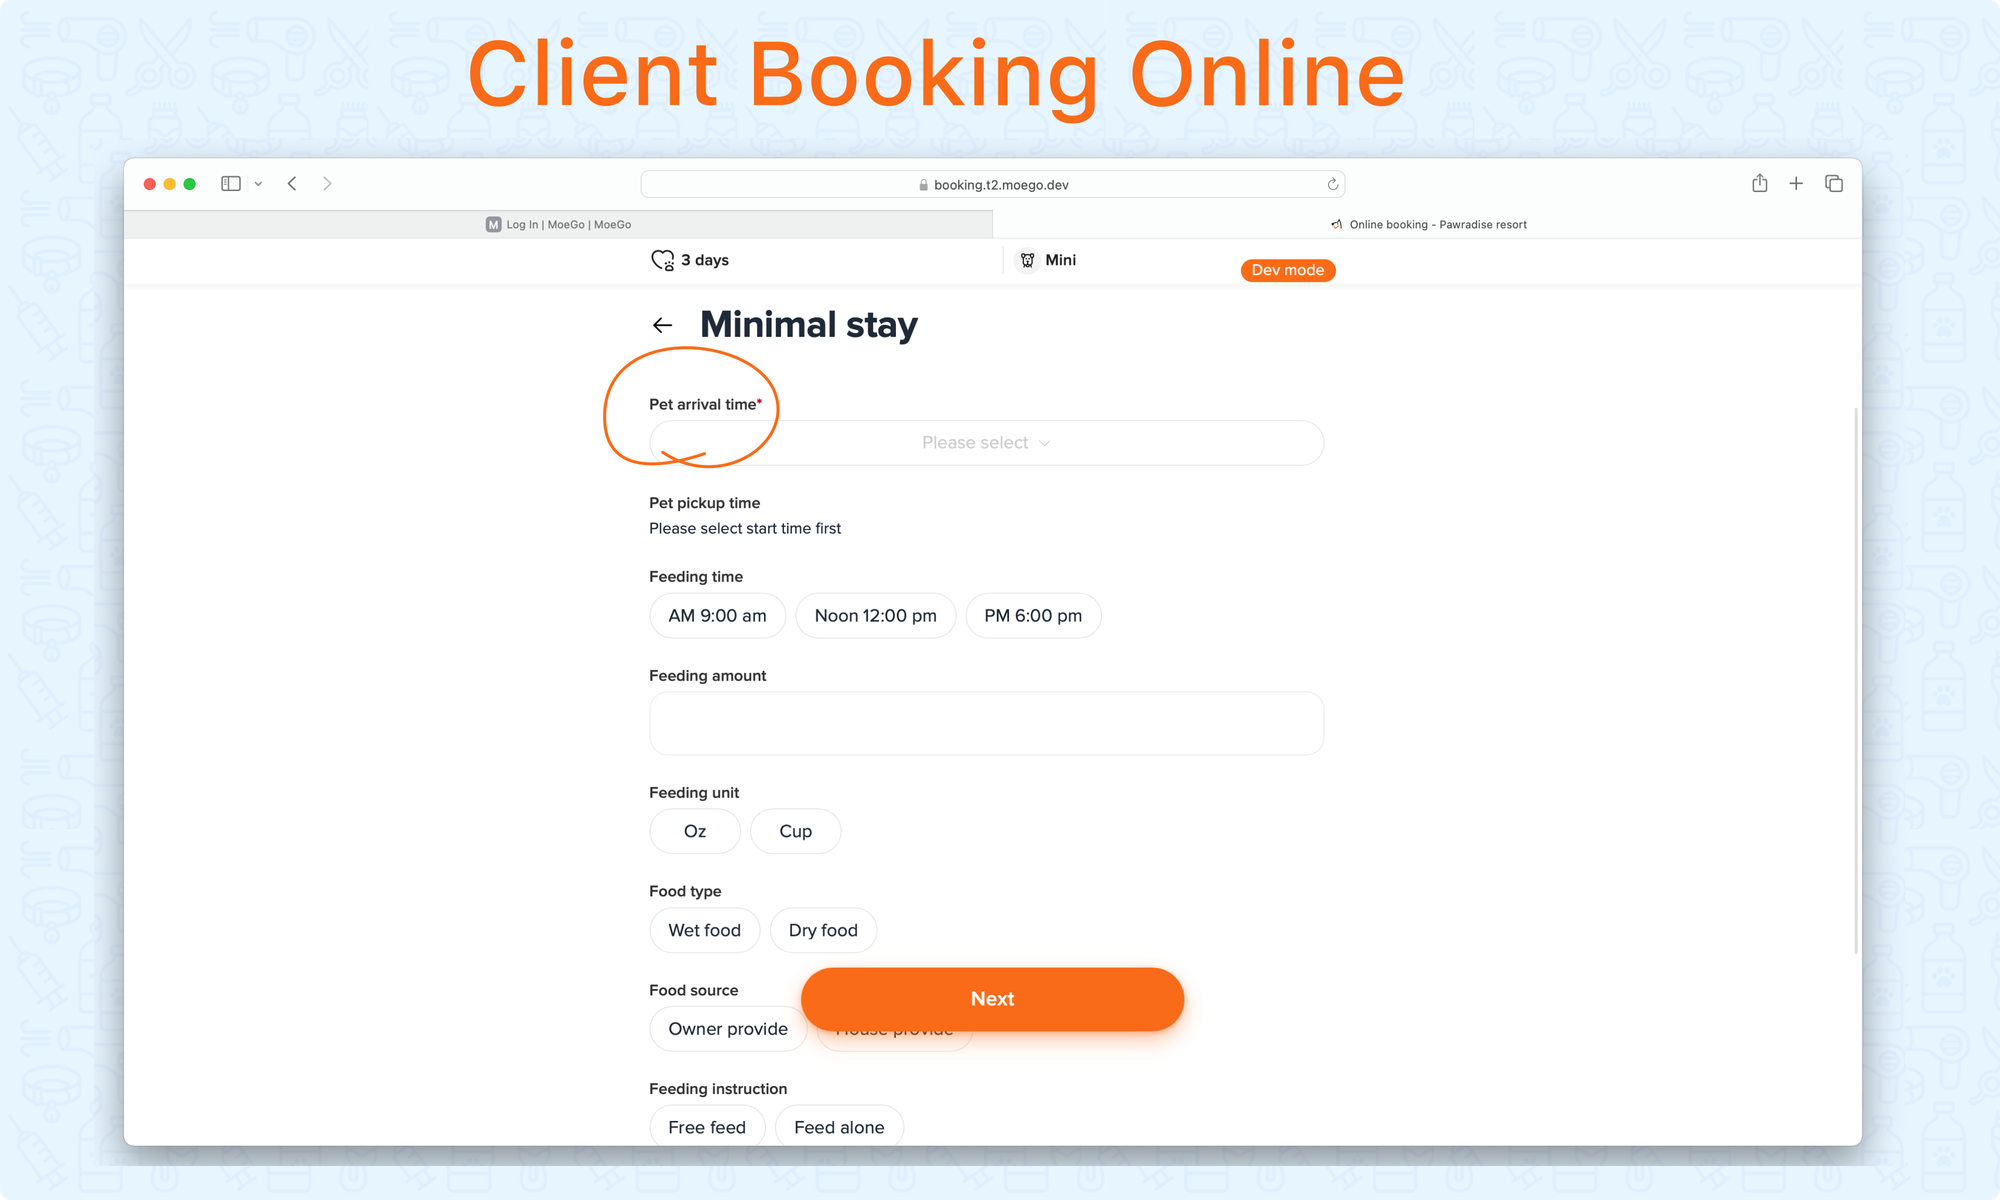The image size is (2000, 1200).
Task: Click the page vertical scrollbar
Action: [1856, 680]
